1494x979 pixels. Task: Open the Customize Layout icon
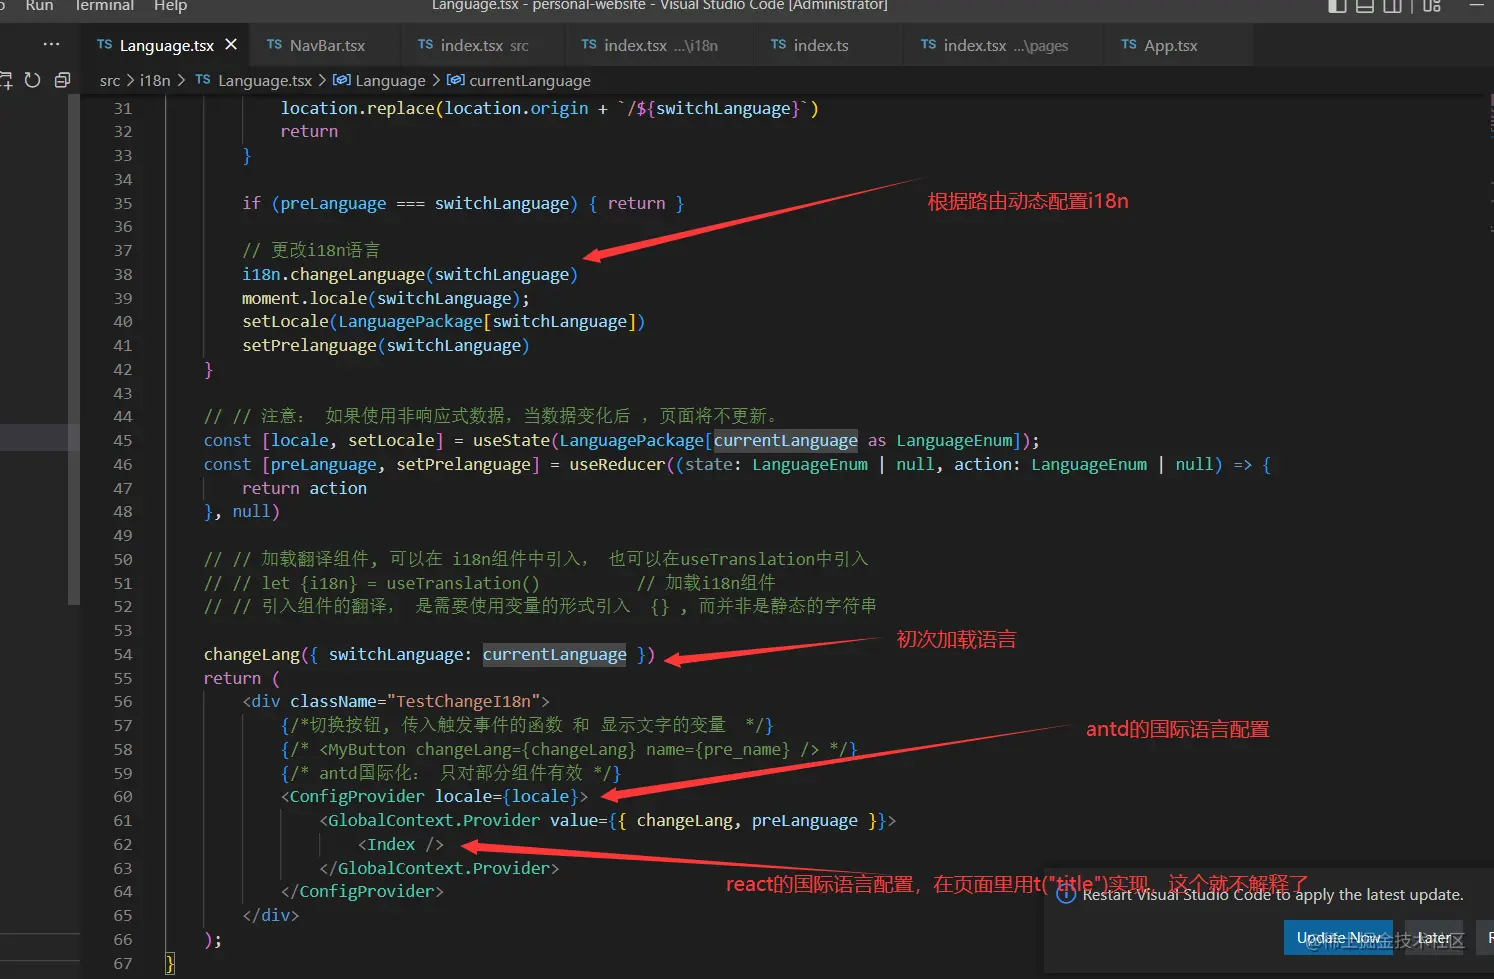pyautogui.click(x=1432, y=6)
